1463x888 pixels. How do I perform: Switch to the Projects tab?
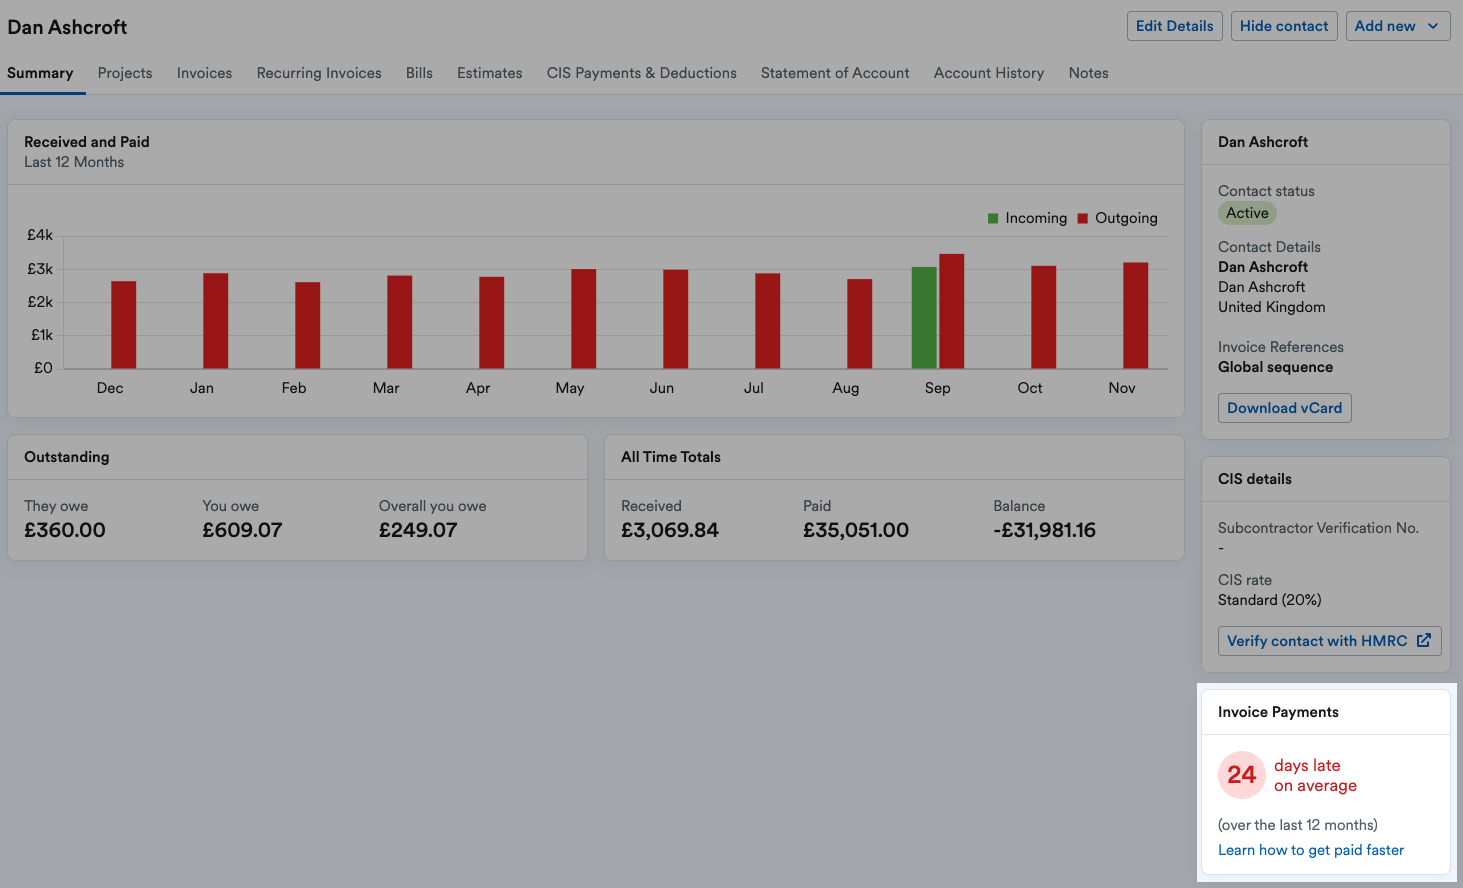(x=125, y=73)
